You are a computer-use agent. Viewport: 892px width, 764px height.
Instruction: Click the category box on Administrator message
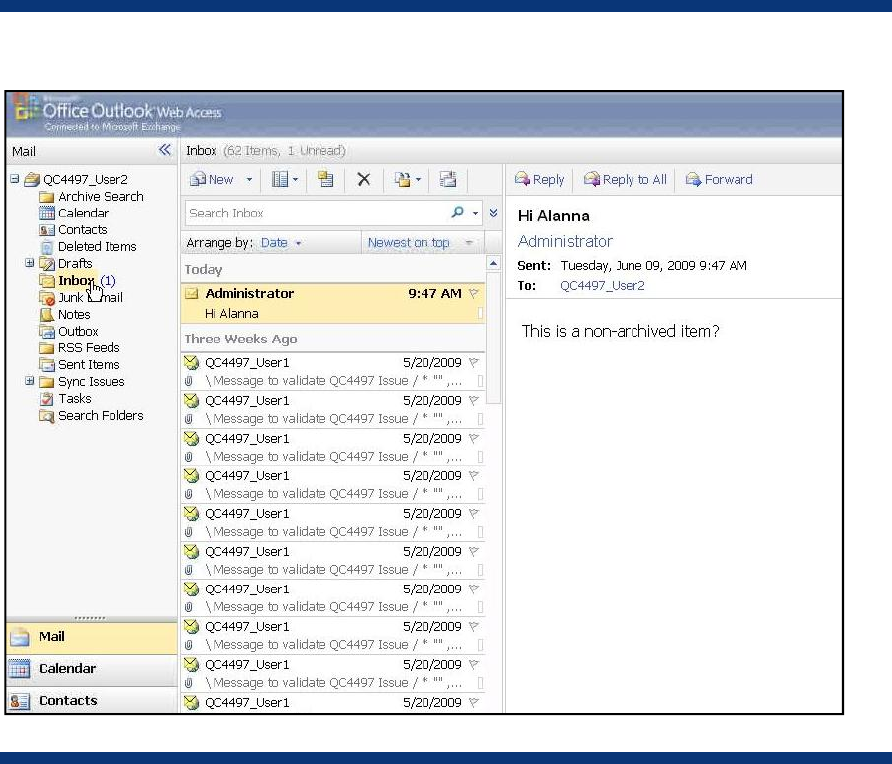480,313
